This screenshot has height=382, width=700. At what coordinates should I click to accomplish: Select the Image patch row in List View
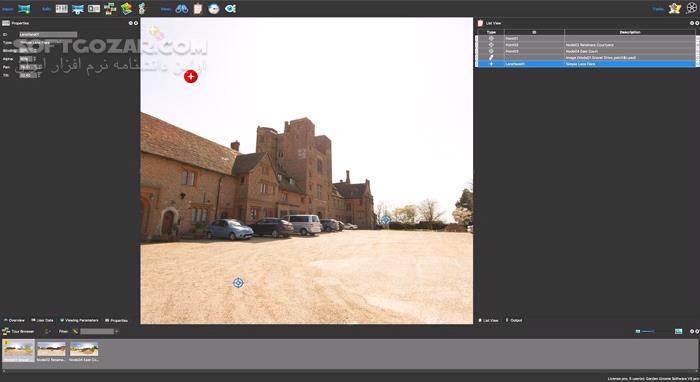coord(586,58)
